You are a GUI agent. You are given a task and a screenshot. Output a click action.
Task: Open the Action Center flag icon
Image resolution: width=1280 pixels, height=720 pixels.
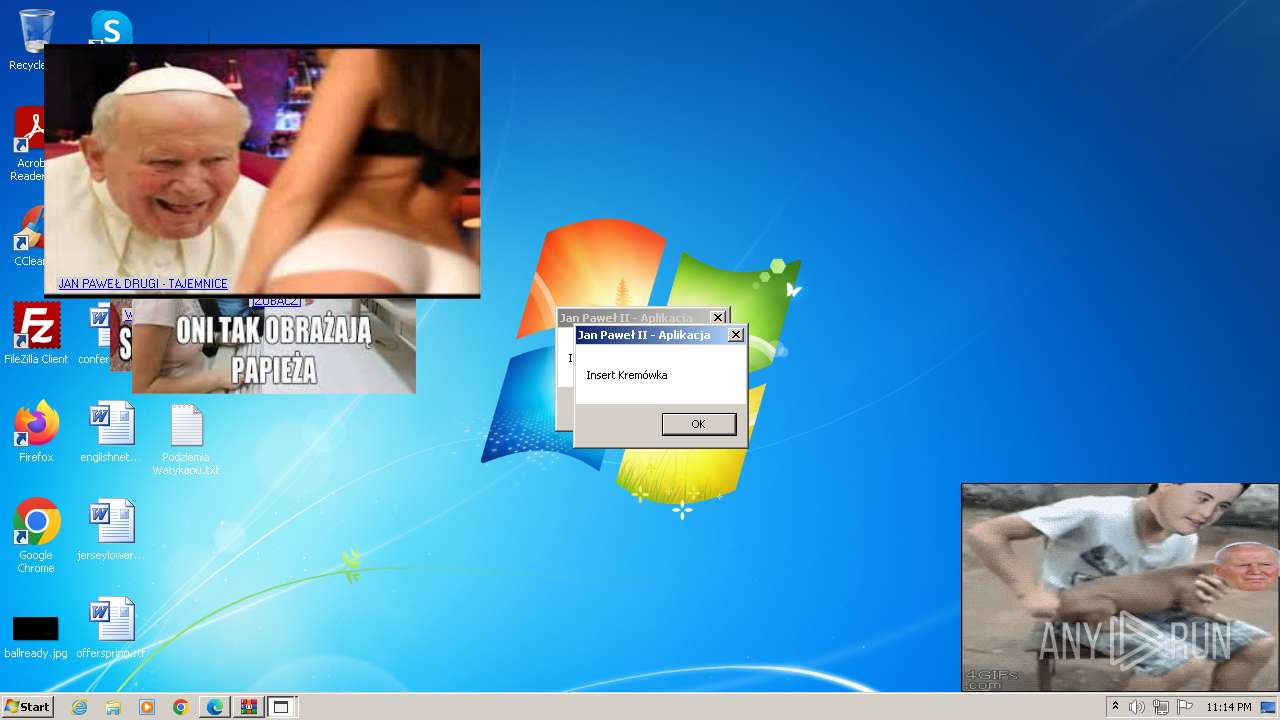[1185, 707]
